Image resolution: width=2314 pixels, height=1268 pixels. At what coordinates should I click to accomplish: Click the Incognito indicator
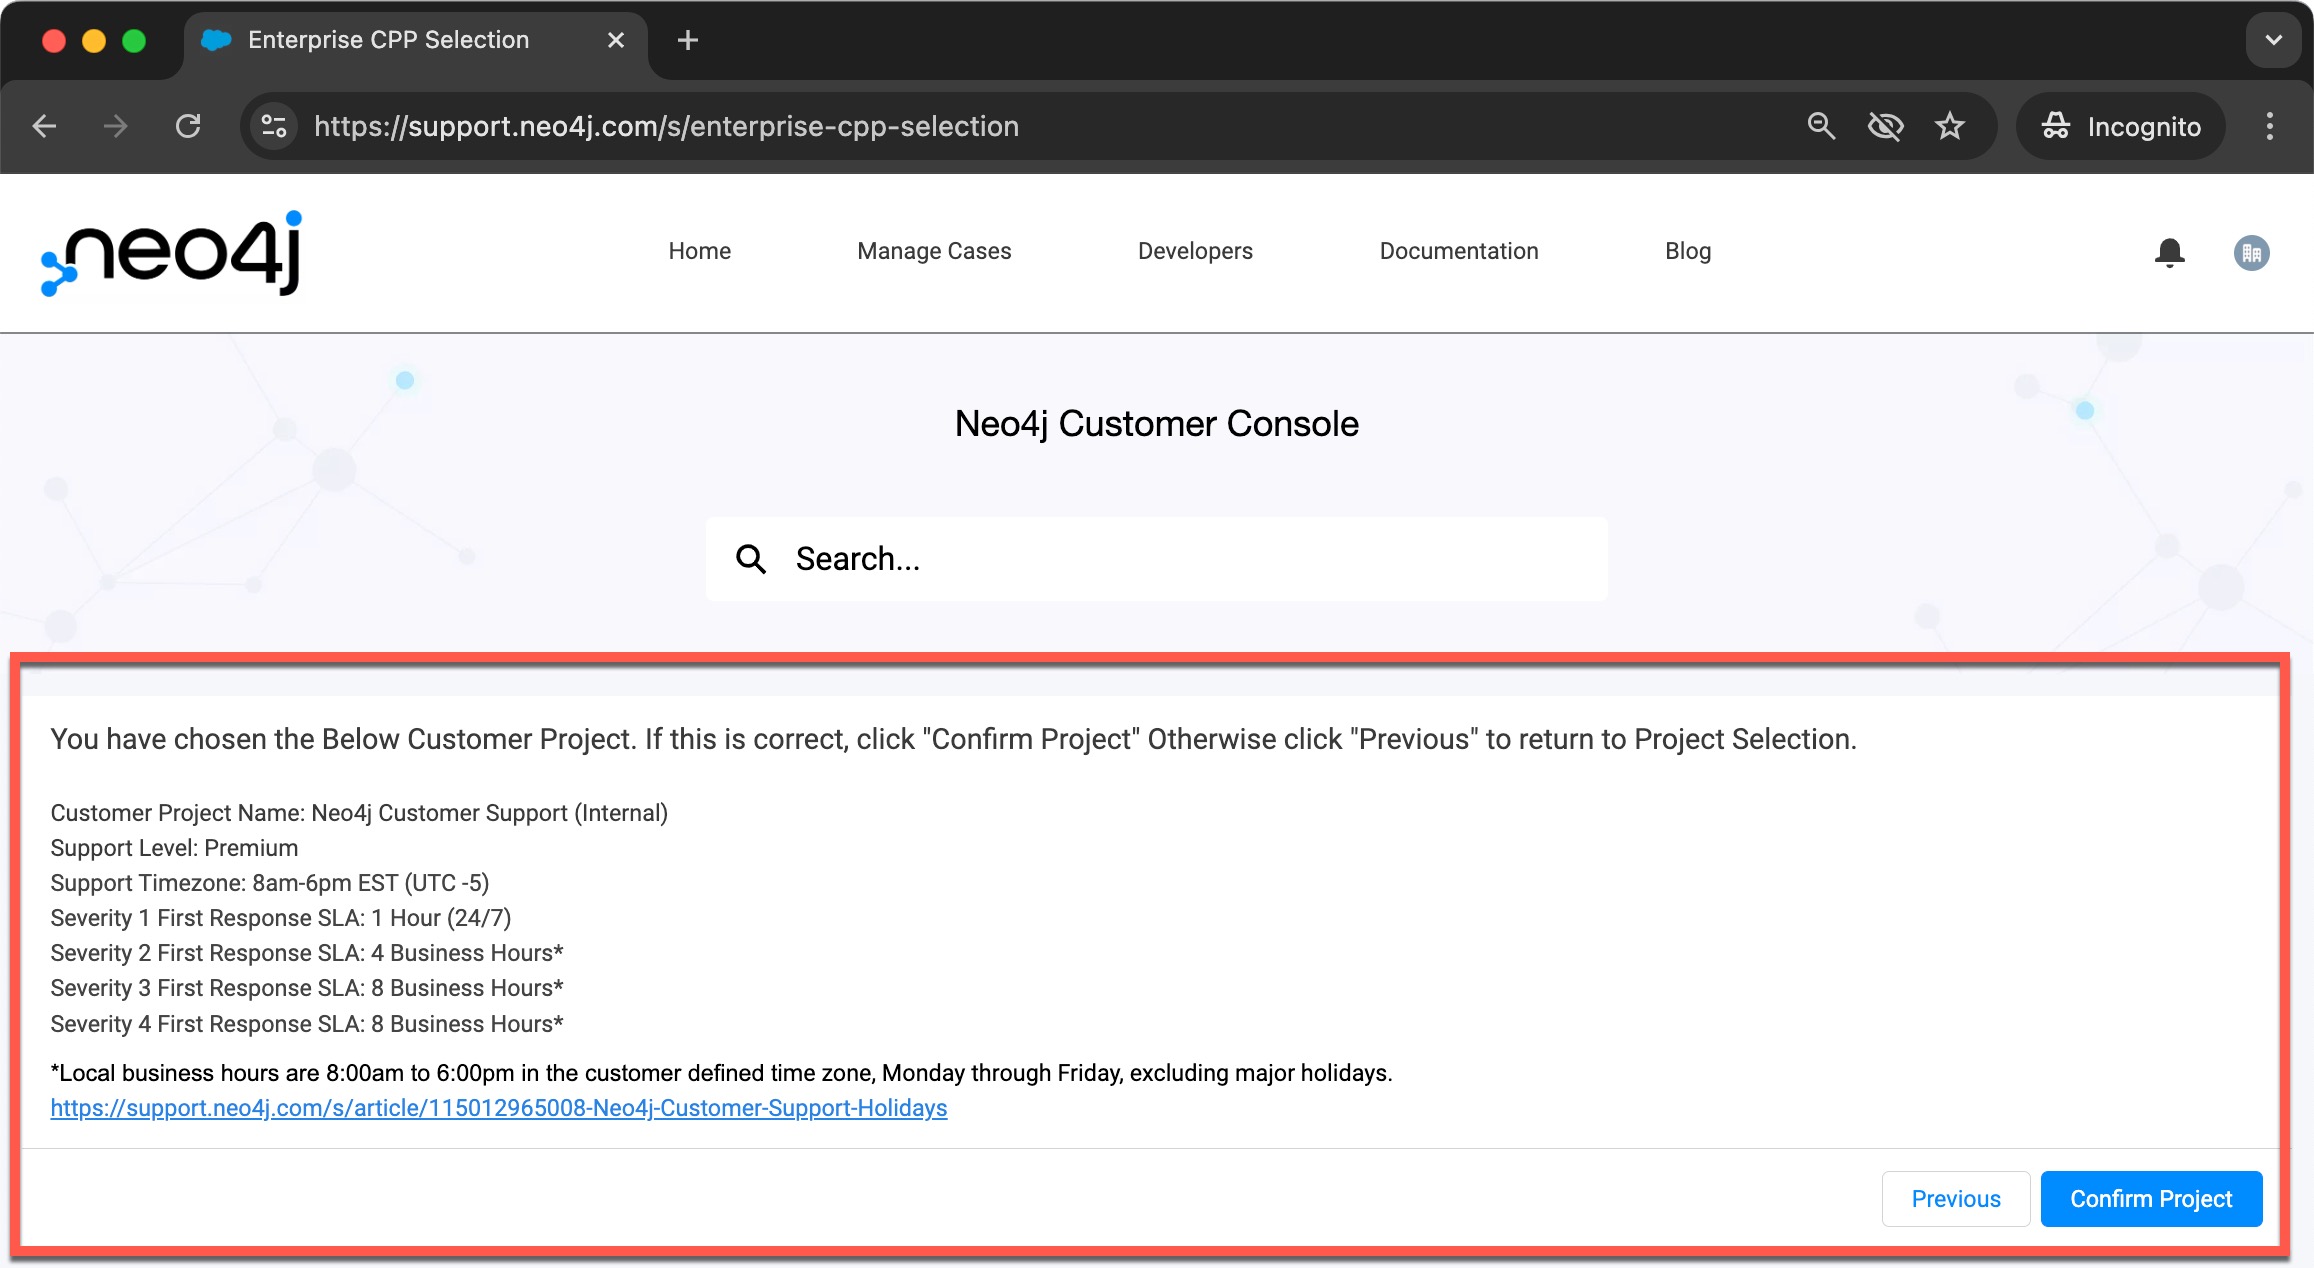pos(2121,126)
